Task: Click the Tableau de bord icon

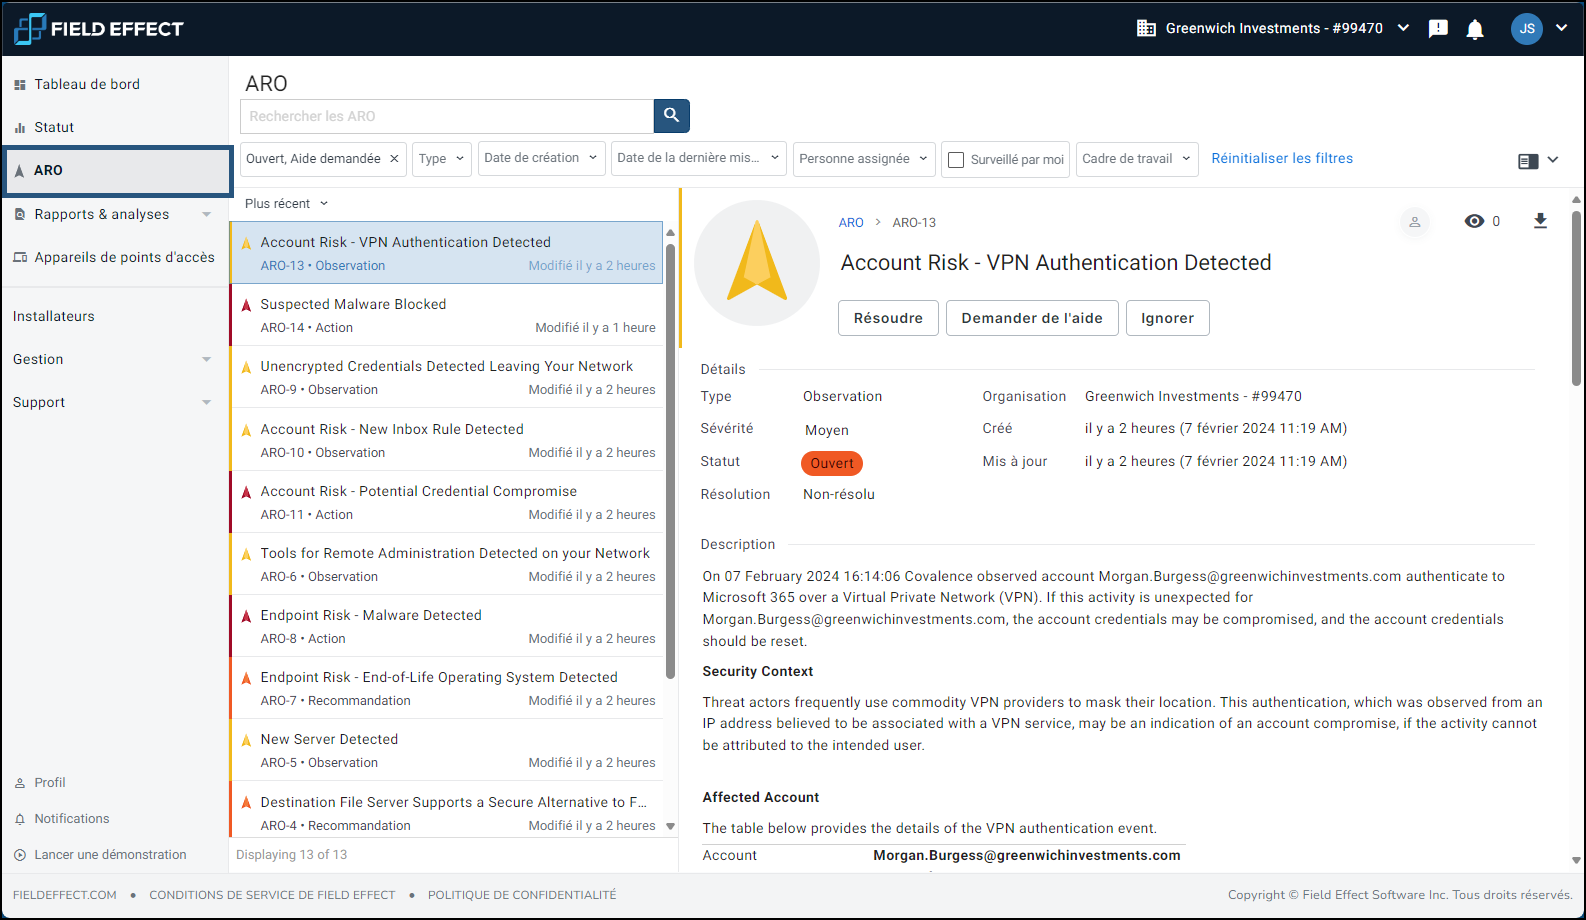Action: (19, 85)
